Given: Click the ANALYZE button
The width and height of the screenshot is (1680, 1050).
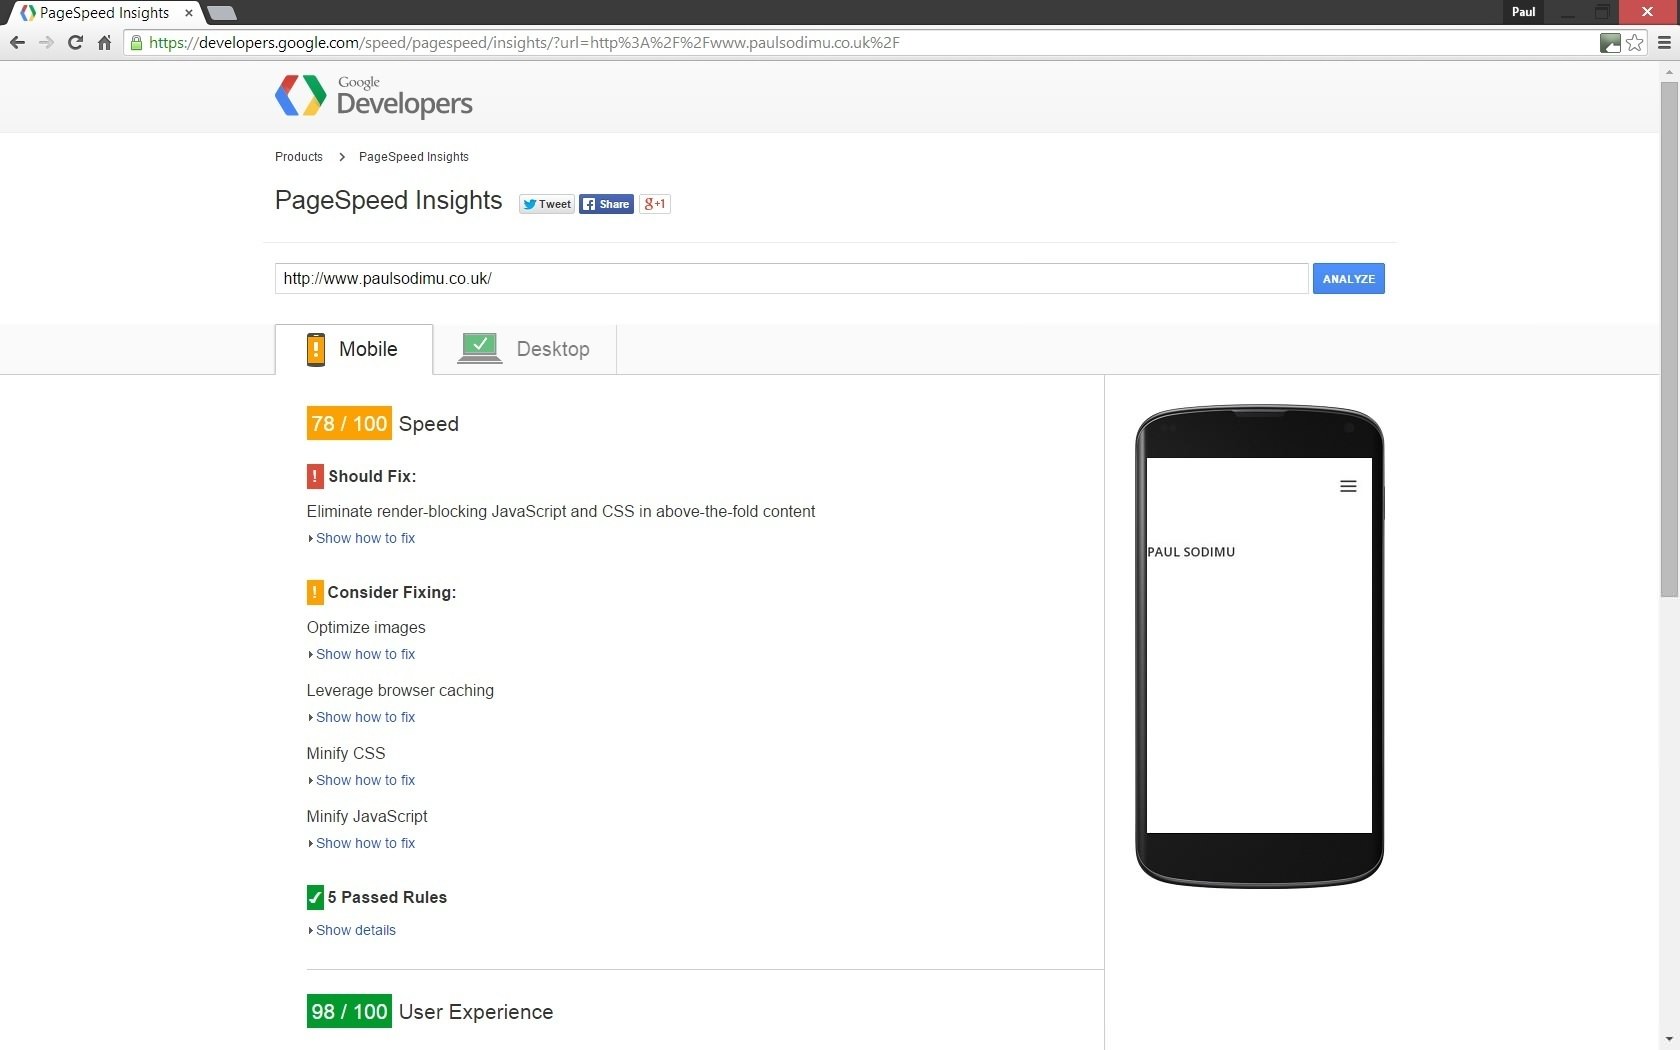Looking at the screenshot, I should (x=1348, y=279).
